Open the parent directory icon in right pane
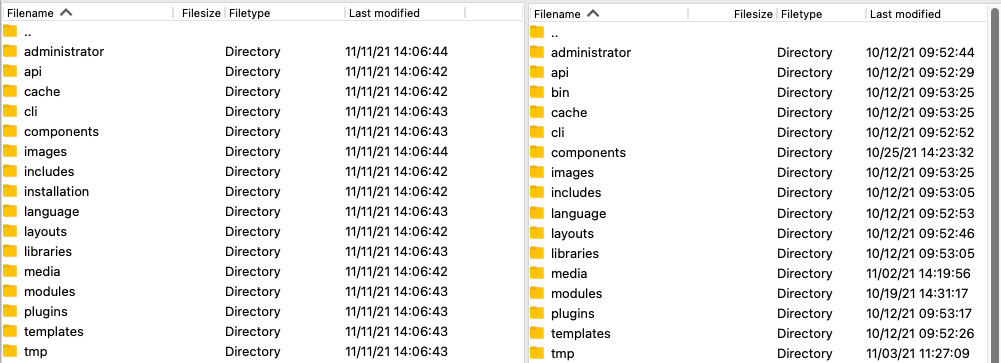 (537, 33)
